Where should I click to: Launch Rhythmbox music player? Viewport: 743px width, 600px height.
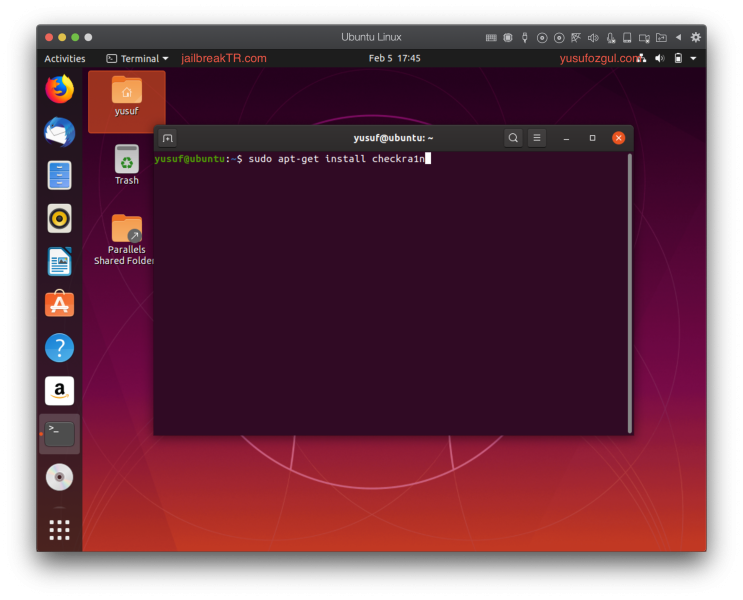[60, 218]
